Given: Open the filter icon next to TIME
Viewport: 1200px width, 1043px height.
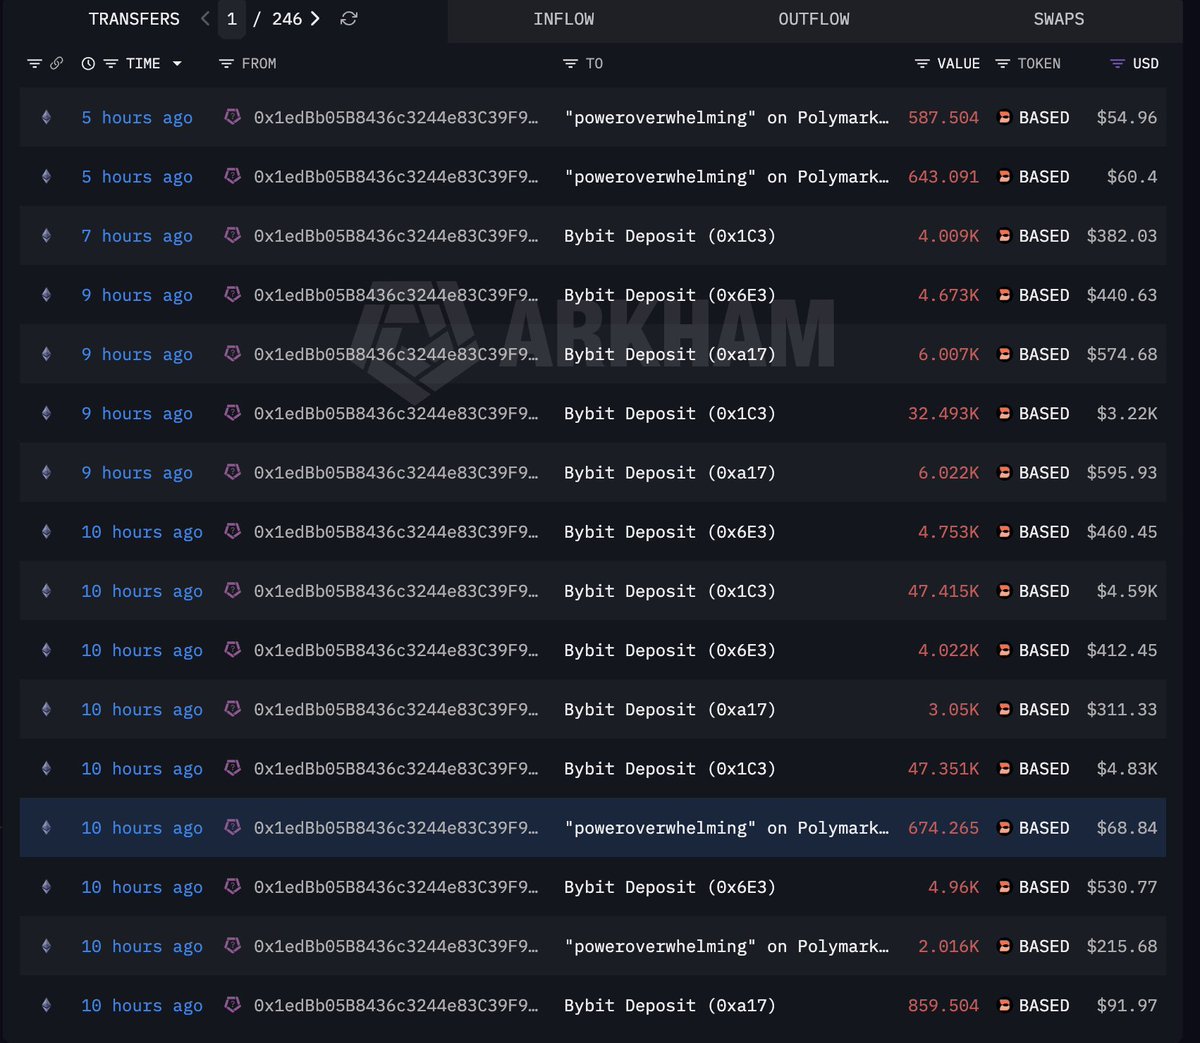Looking at the screenshot, I should 111,63.
